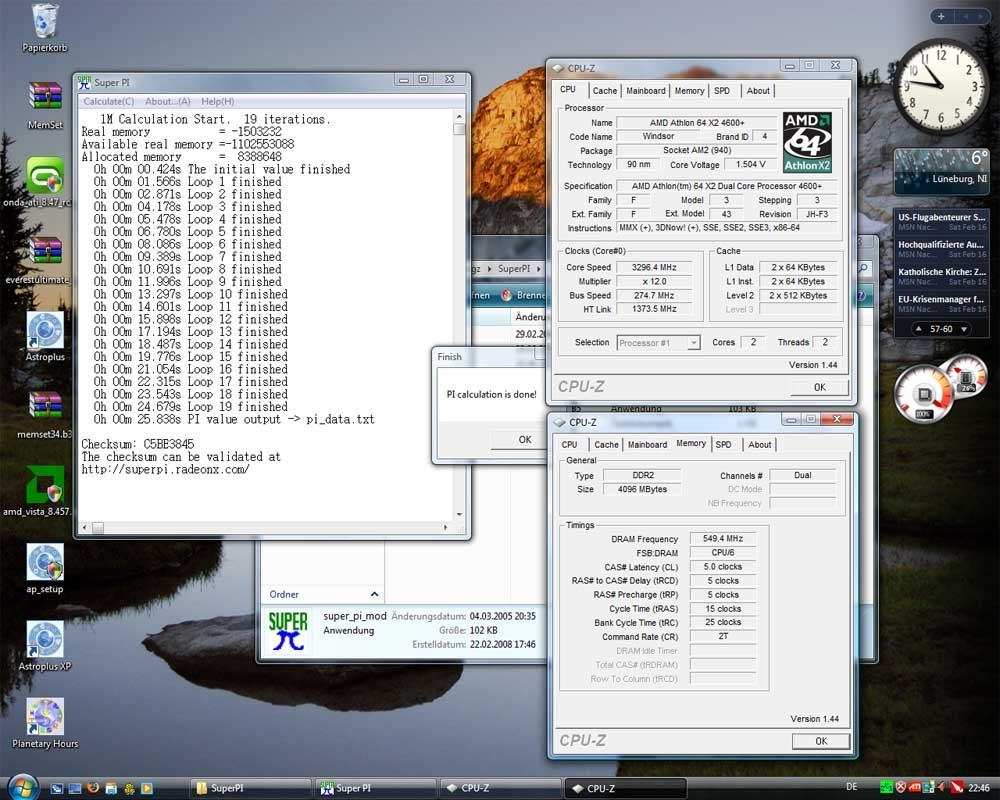The height and width of the screenshot is (800, 1000).
Task: Open US-Flugabenteurer feed headline
Action: click(941, 221)
